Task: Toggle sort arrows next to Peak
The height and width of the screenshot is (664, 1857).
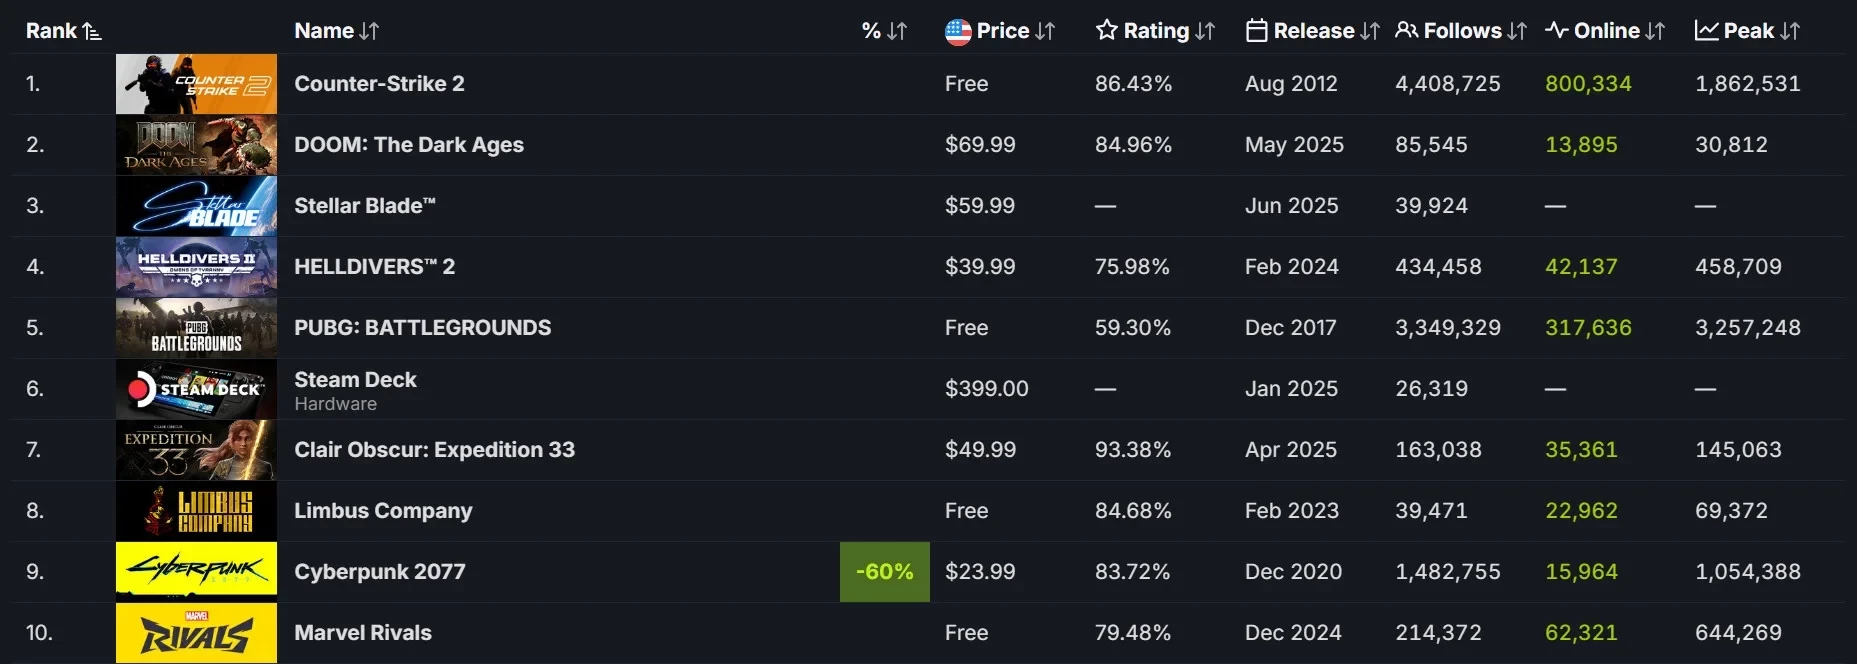Action: (1789, 32)
